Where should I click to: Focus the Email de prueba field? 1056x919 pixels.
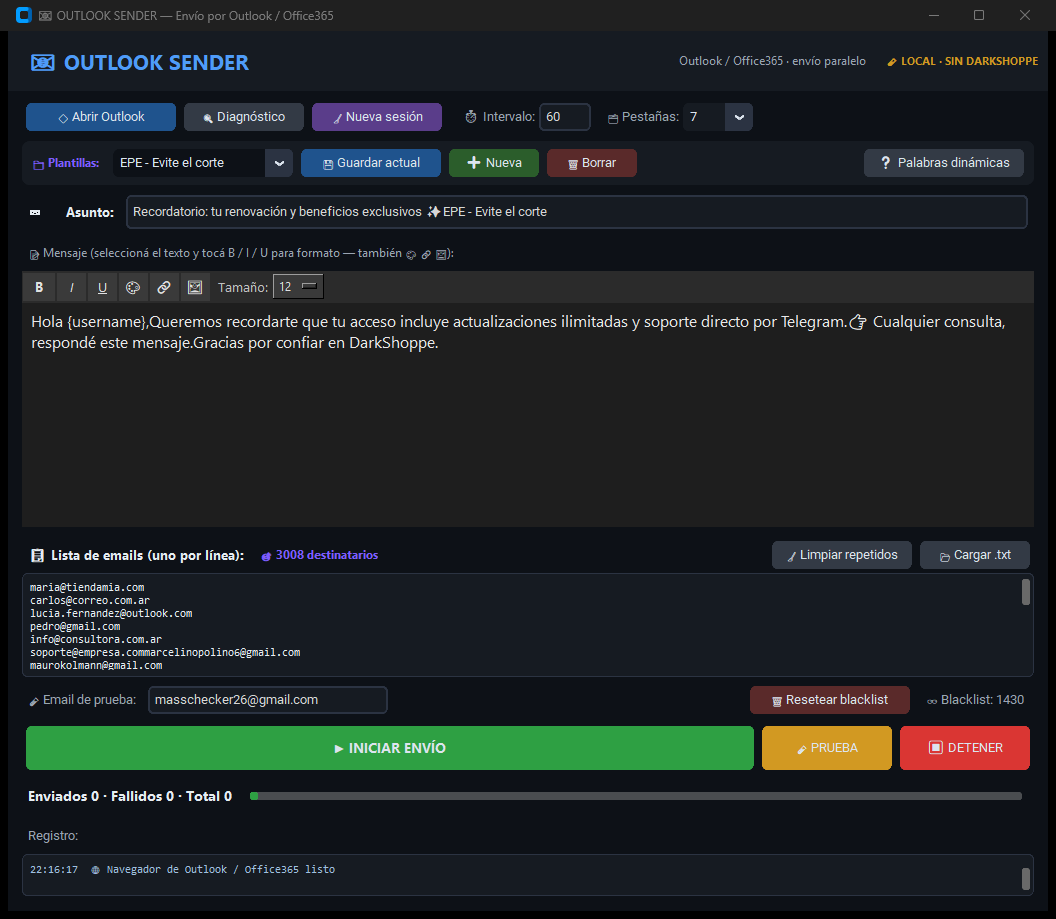[268, 700]
